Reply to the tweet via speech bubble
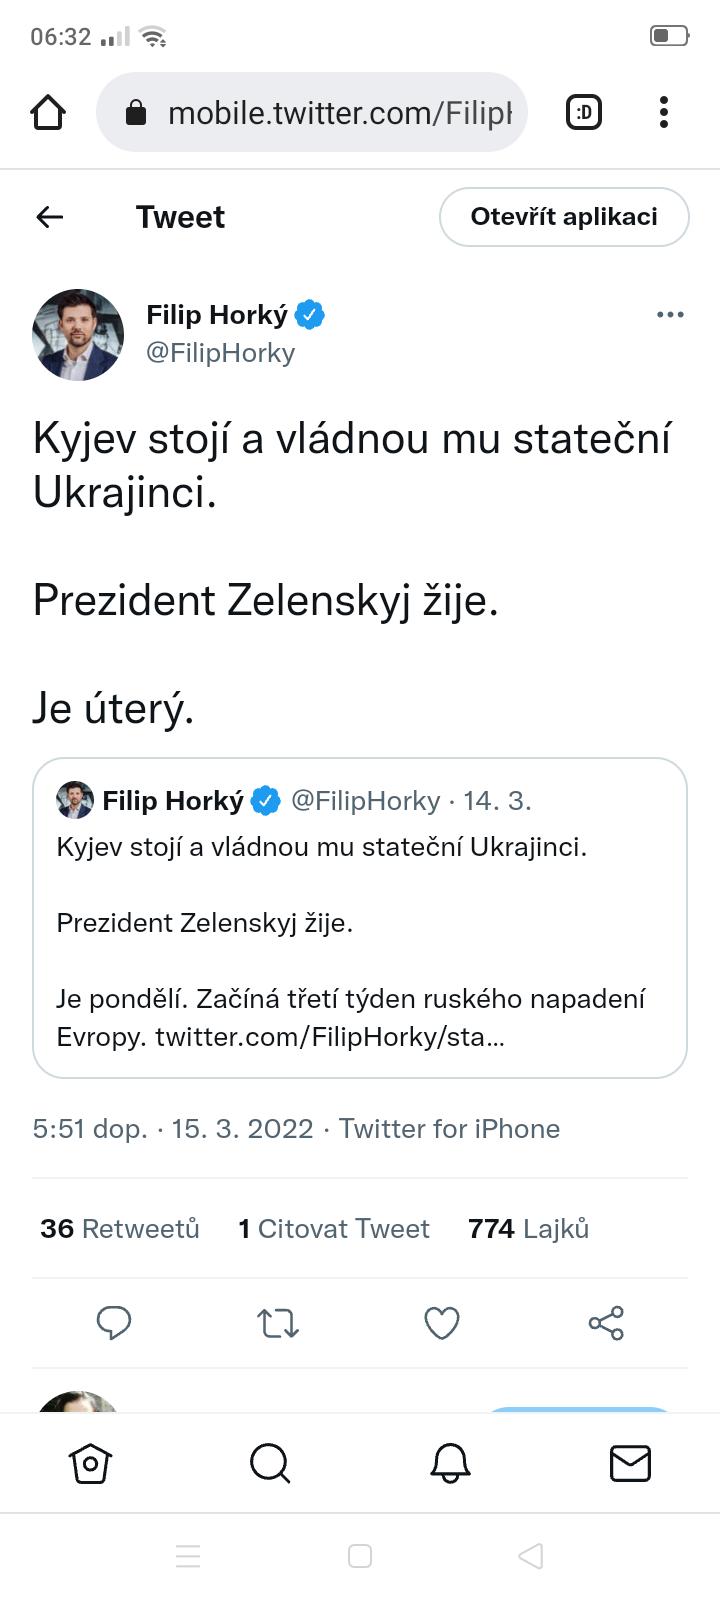Viewport: 720px width, 1600px height. pos(114,1323)
